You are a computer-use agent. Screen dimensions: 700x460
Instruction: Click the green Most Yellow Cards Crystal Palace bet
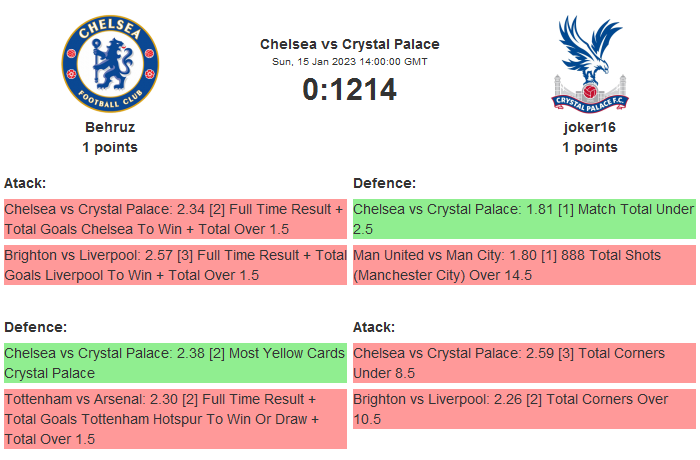(x=174, y=363)
